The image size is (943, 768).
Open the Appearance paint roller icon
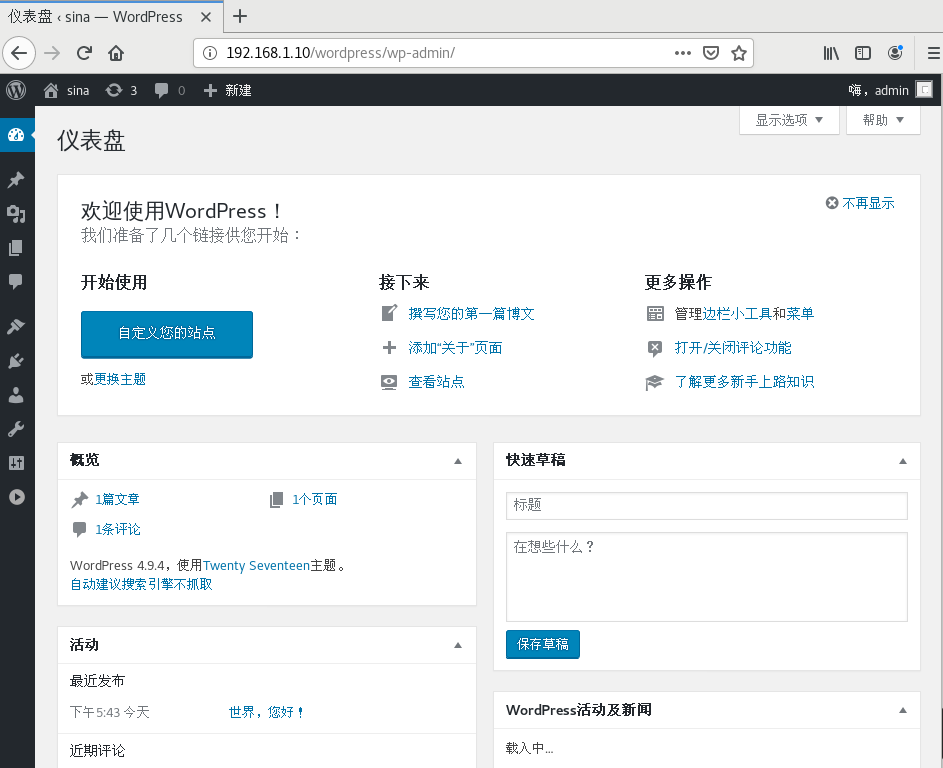16,325
